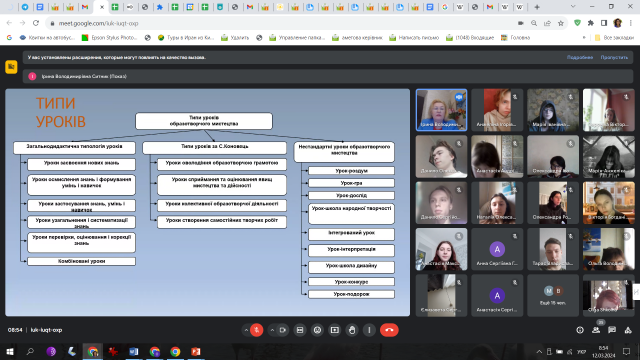
Task: Expand video settings arrow beside camera
Action: point(272,330)
